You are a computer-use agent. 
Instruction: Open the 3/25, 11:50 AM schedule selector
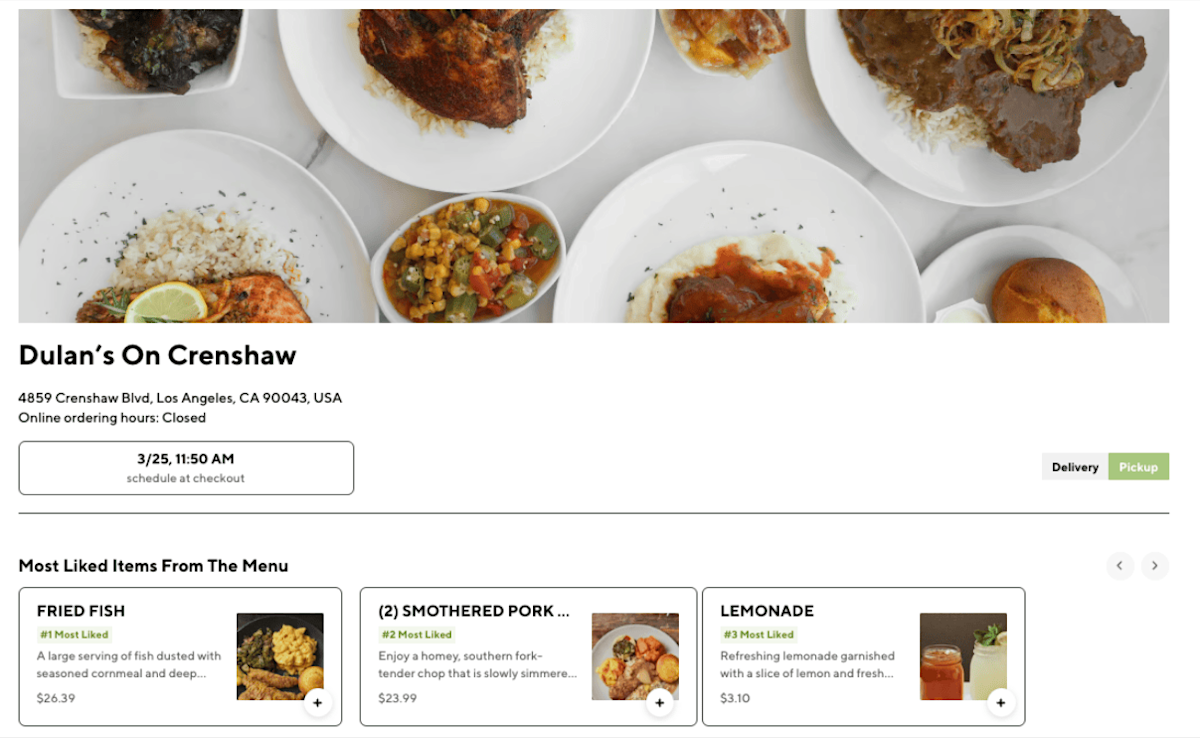(x=186, y=468)
